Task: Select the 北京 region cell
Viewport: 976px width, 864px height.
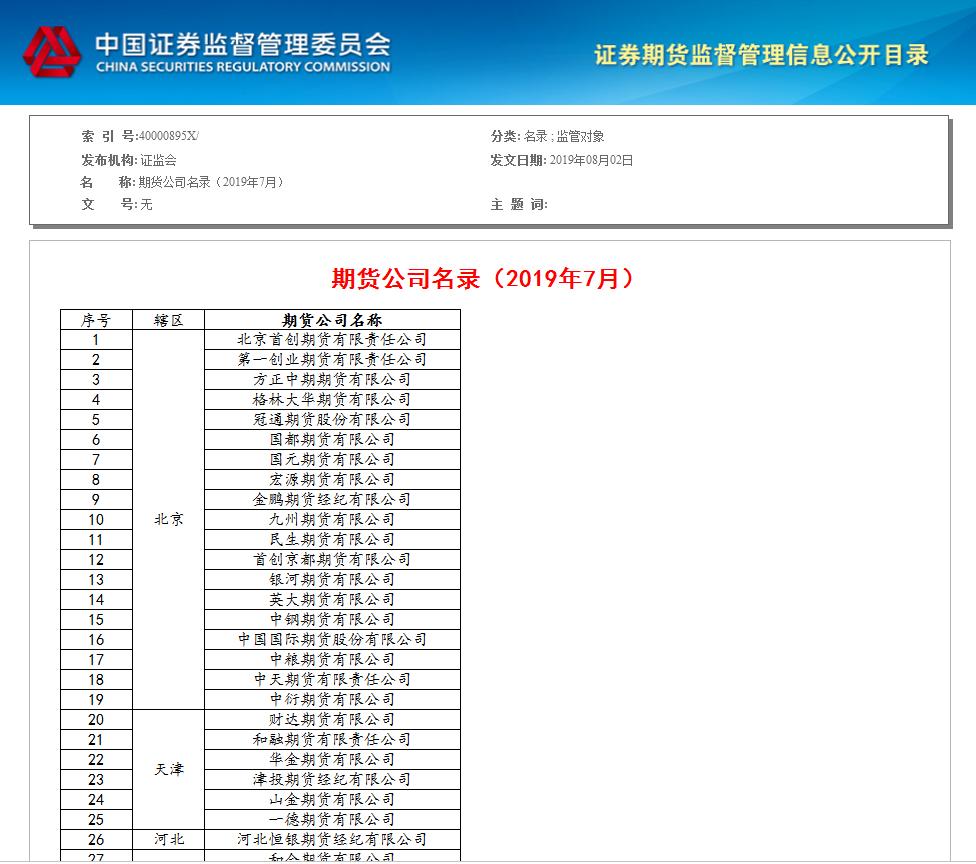Action: tap(168, 520)
